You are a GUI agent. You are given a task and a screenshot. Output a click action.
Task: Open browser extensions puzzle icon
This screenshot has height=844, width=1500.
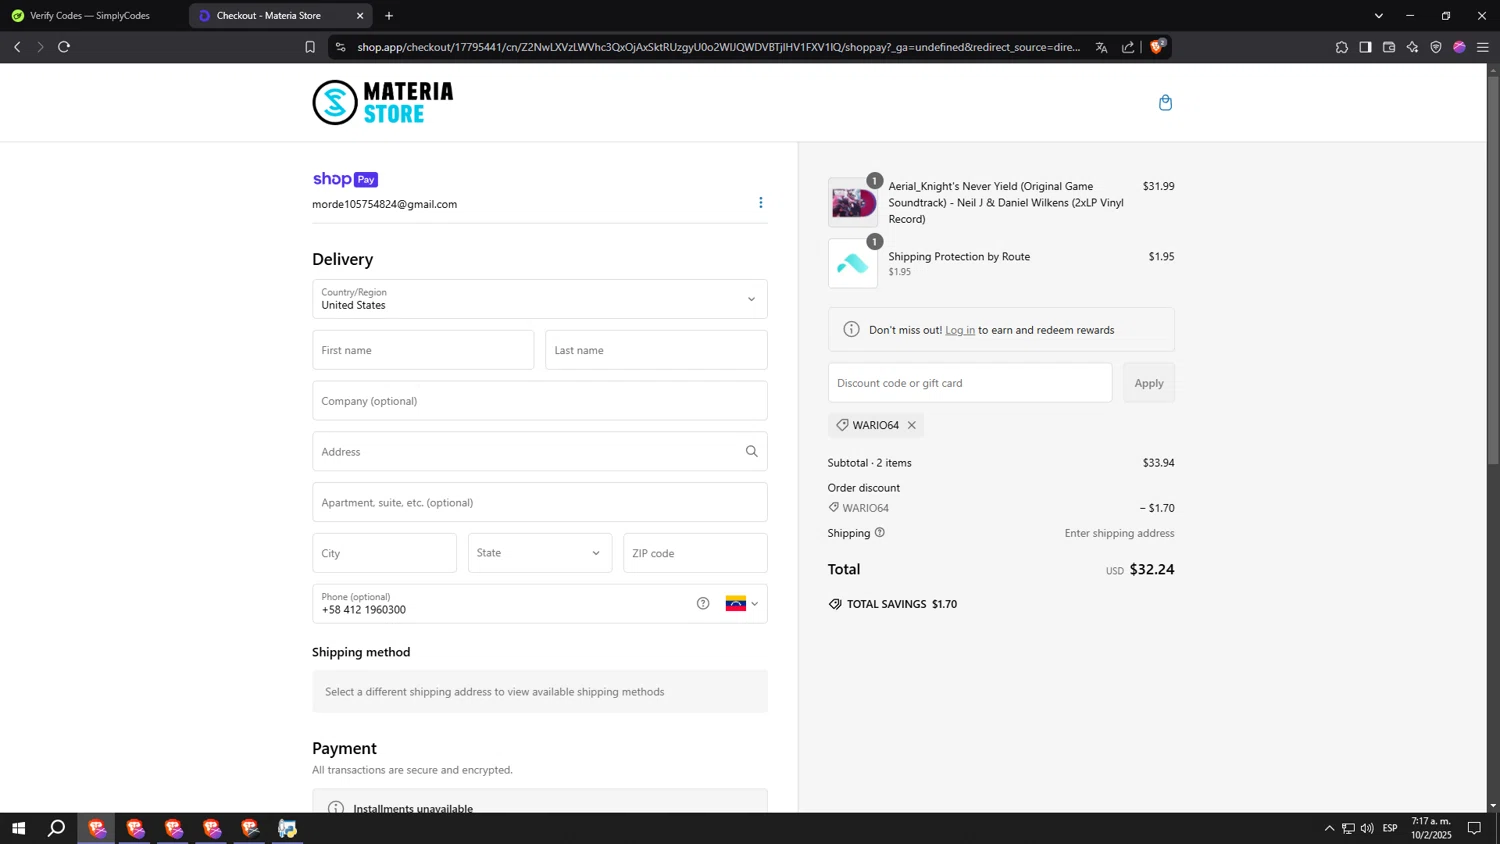point(1341,47)
